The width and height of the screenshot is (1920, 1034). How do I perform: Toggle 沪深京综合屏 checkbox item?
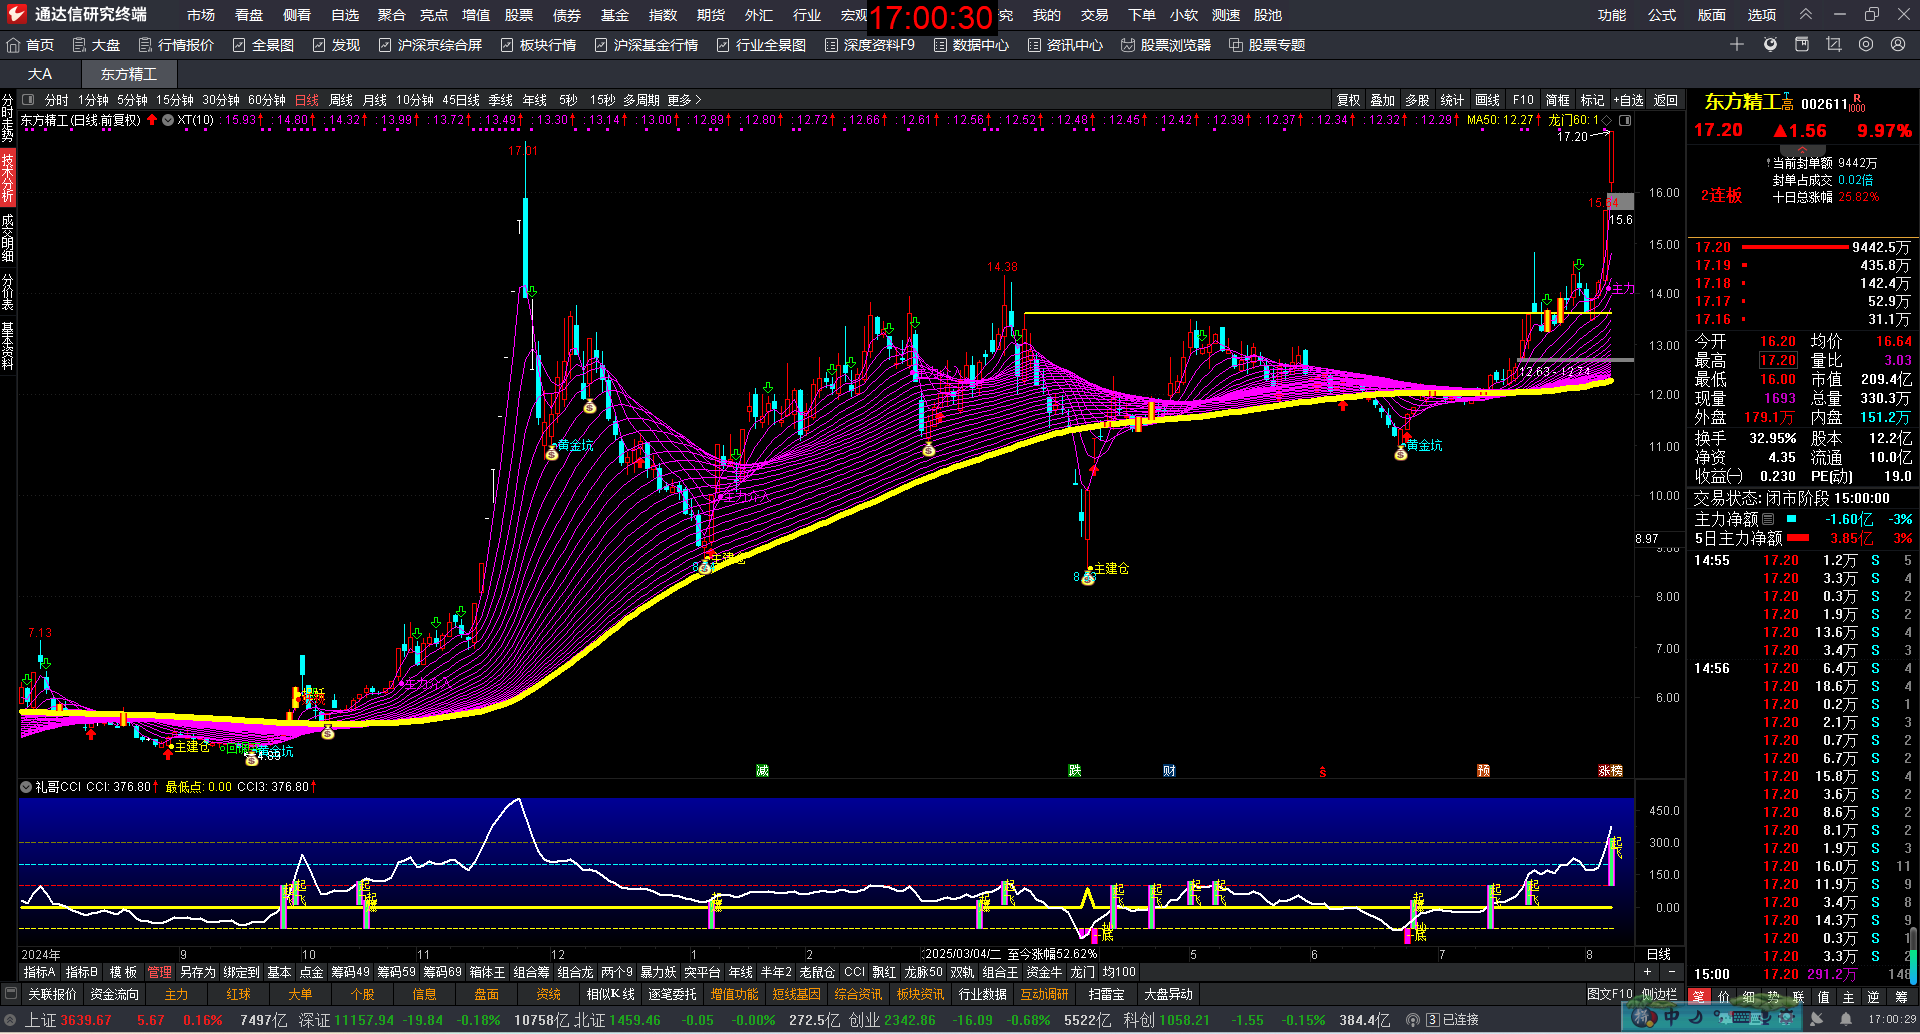pos(430,45)
